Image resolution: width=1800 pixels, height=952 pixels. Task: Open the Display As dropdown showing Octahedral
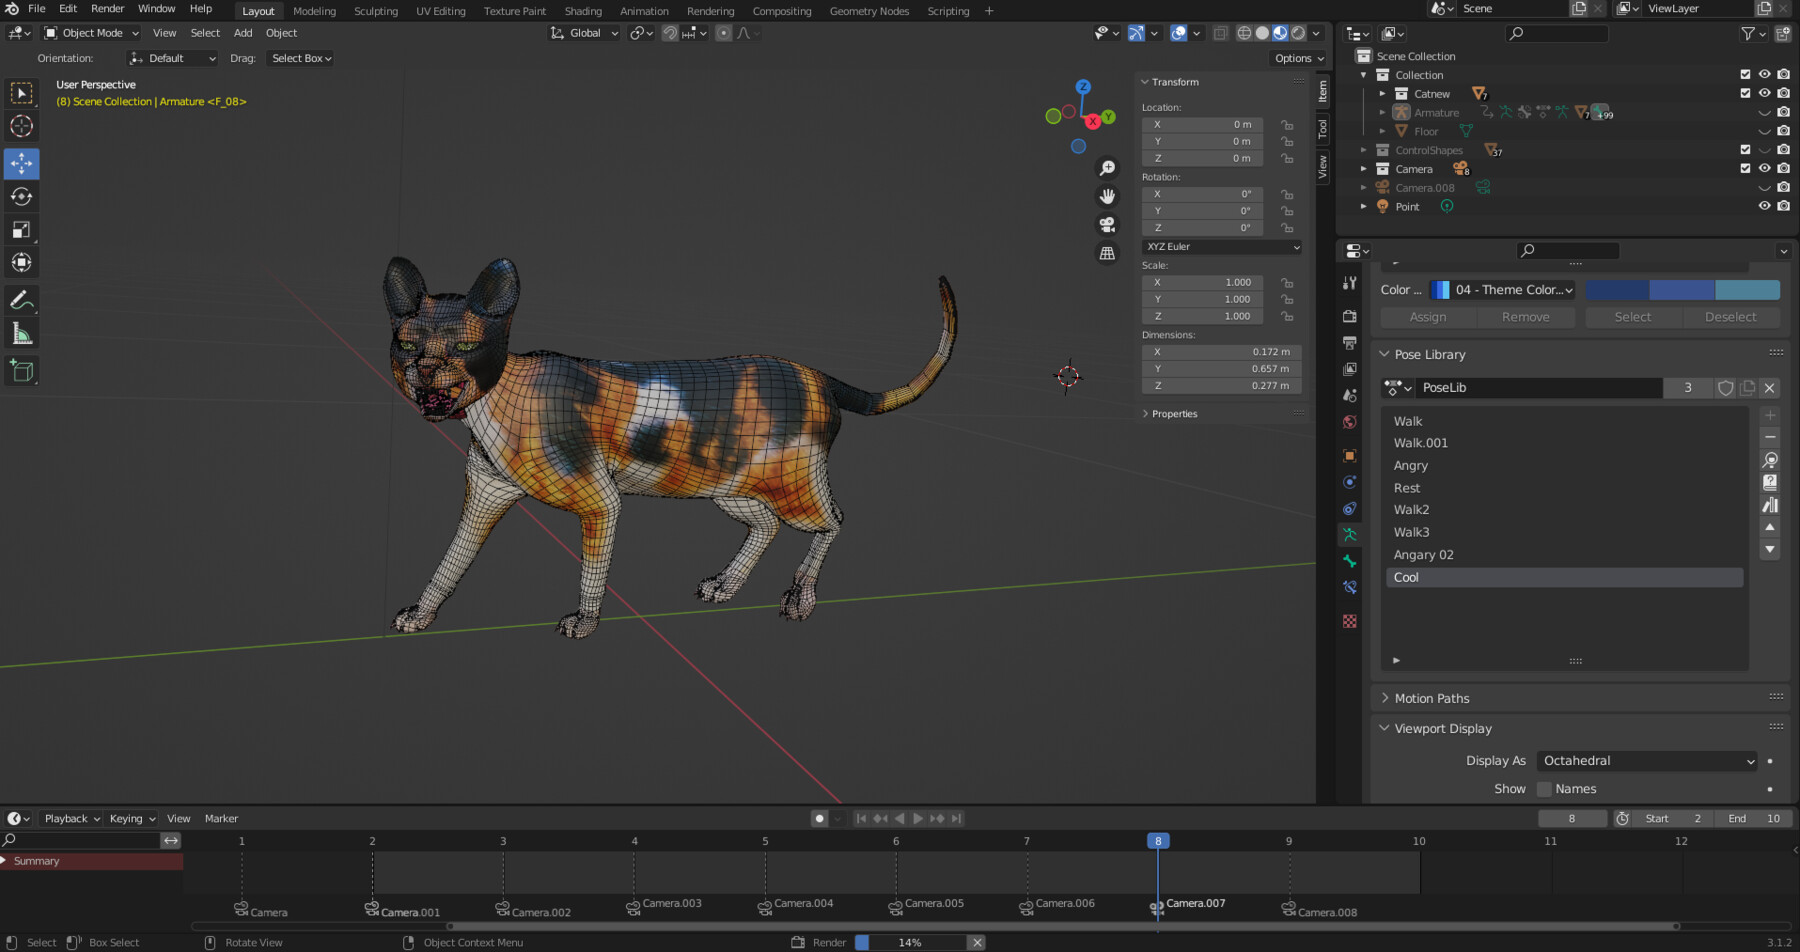[x=1647, y=761]
